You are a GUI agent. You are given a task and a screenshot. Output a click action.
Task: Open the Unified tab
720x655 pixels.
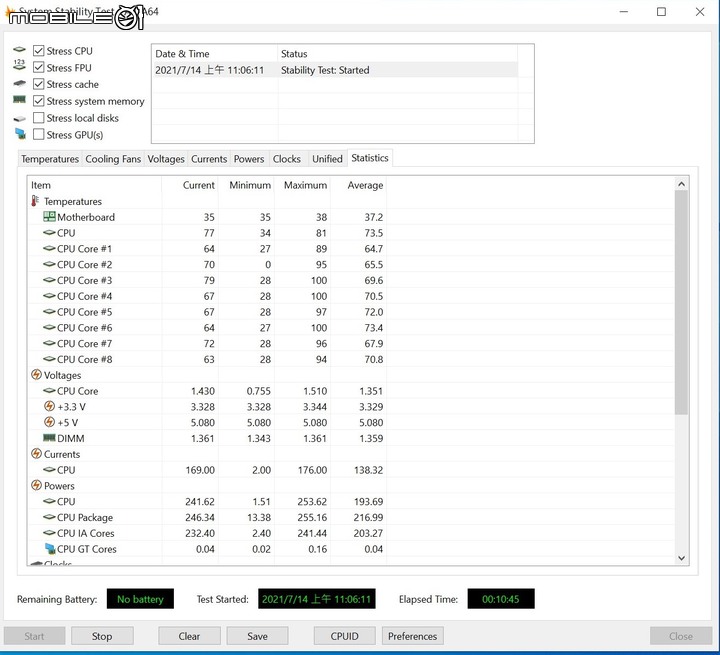pyautogui.click(x=327, y=159)
